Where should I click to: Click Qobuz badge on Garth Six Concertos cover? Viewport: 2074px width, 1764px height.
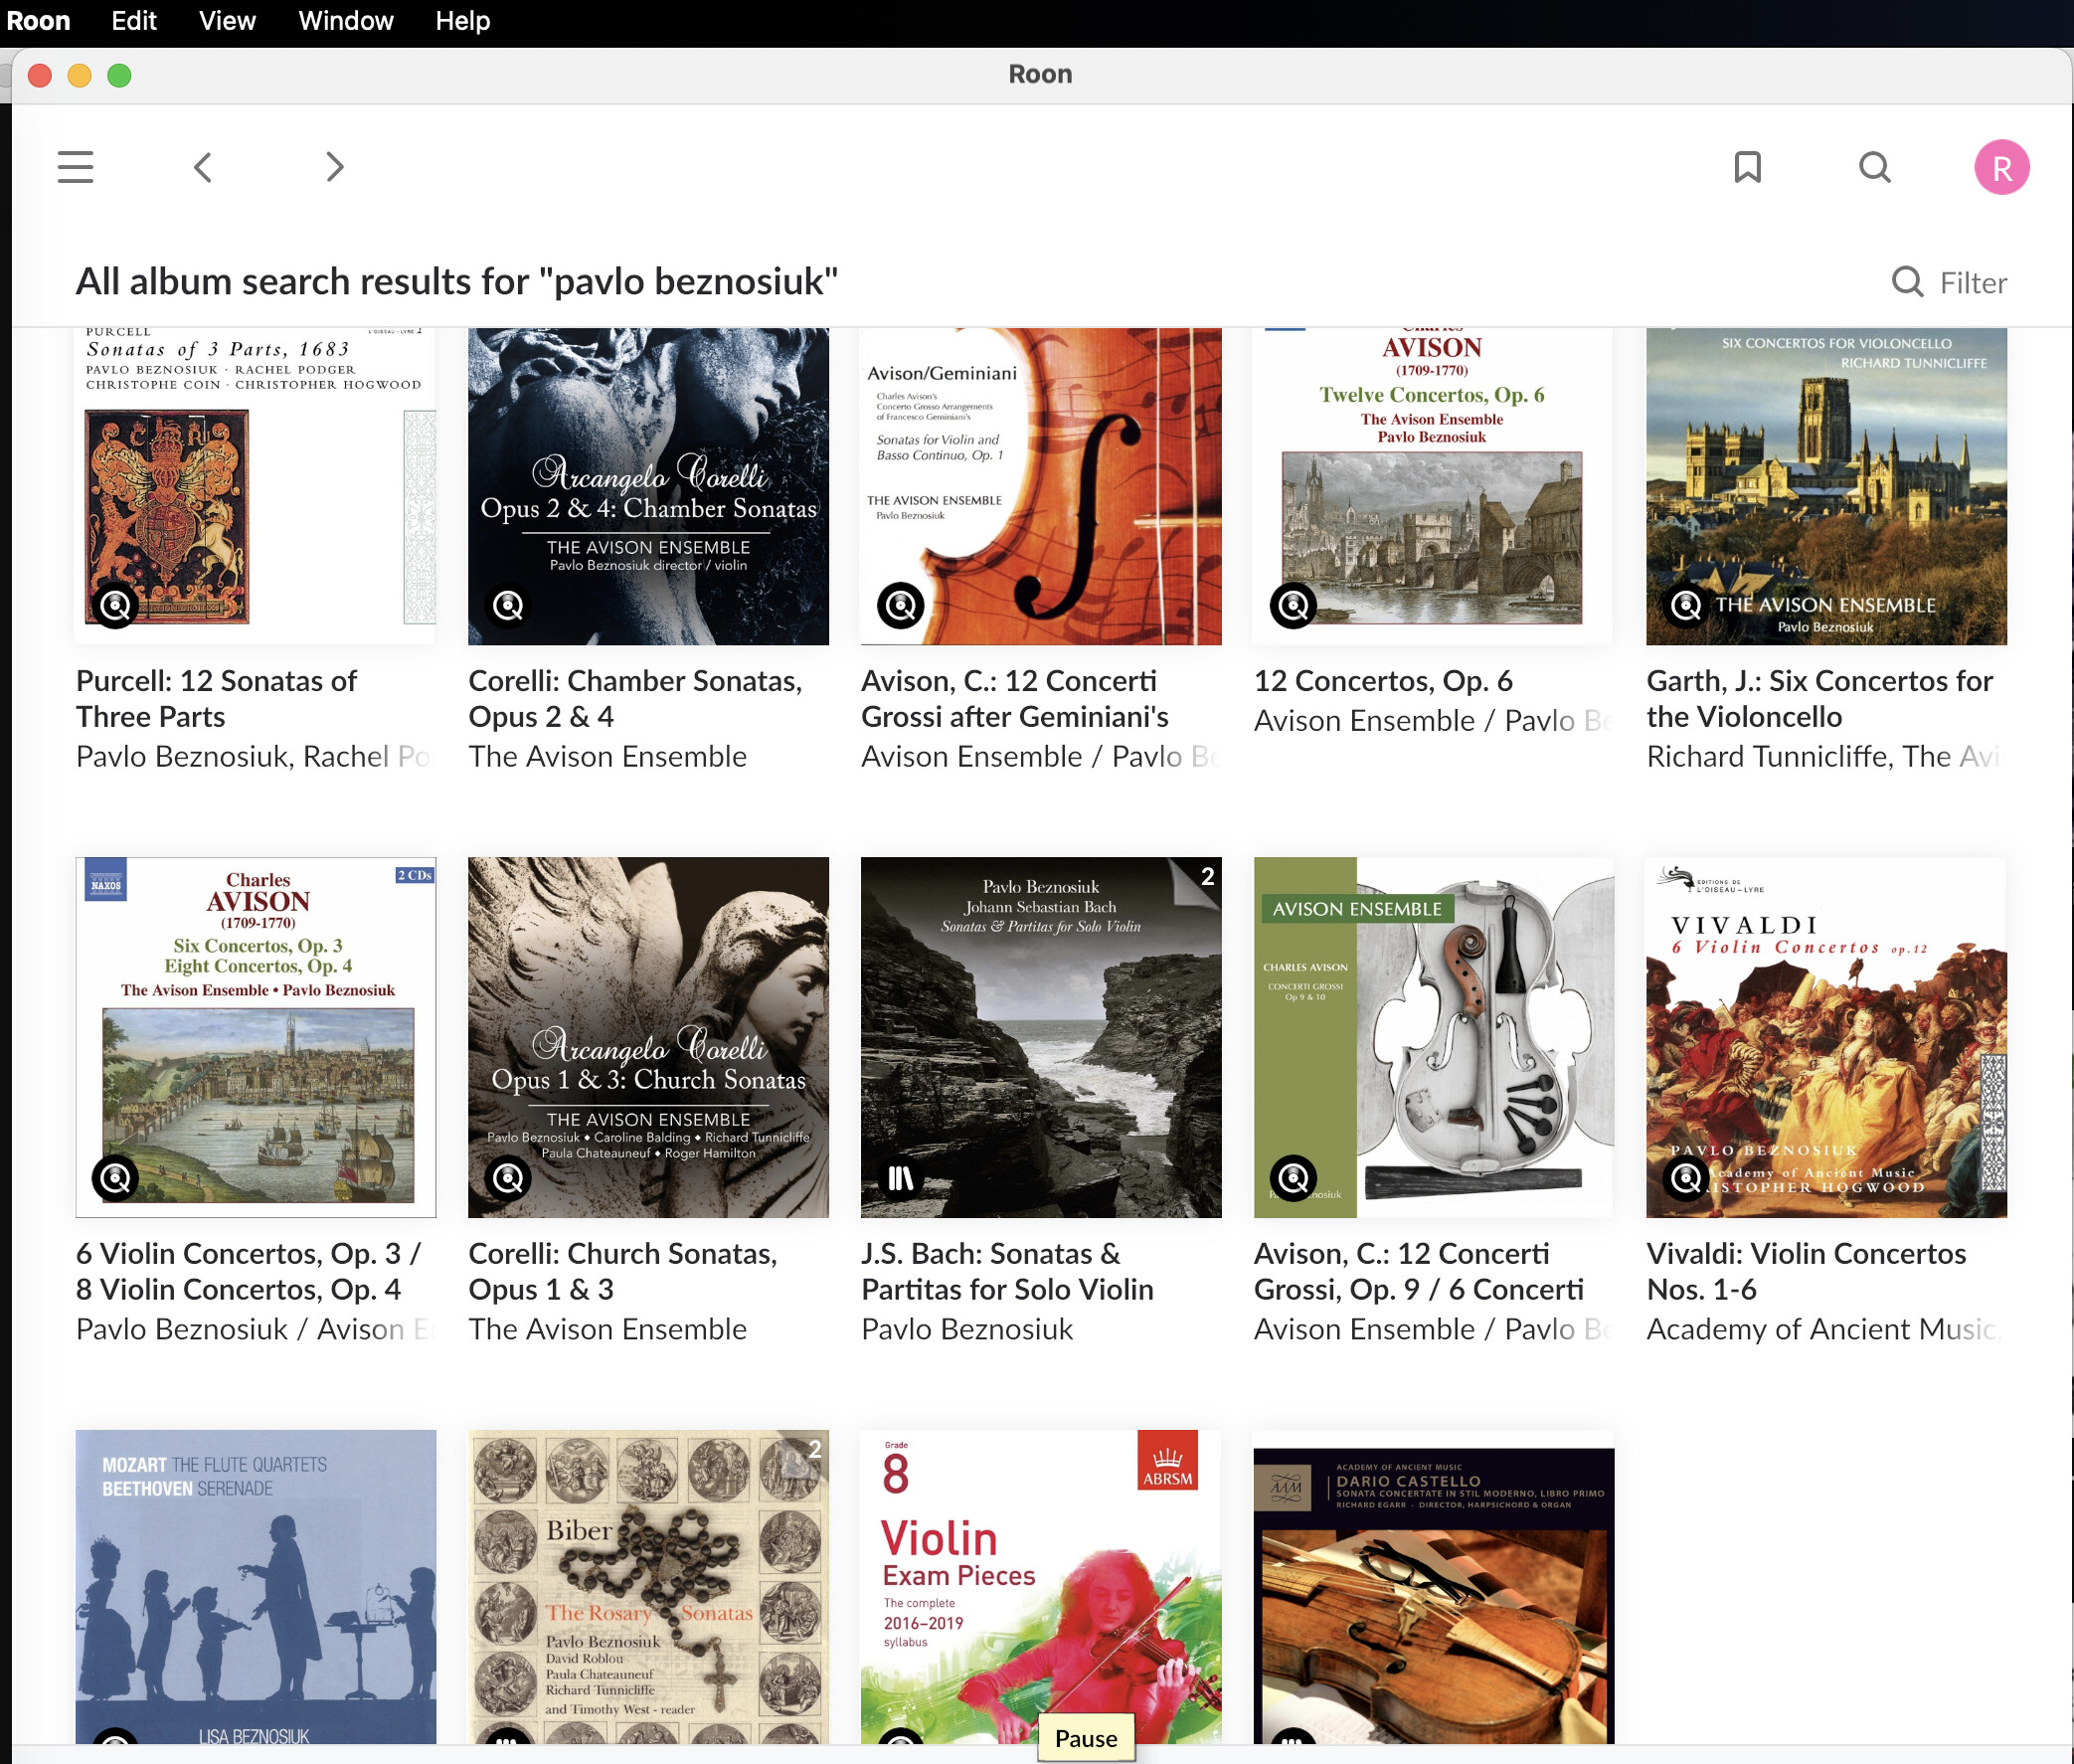click(x=1687, y=605)
